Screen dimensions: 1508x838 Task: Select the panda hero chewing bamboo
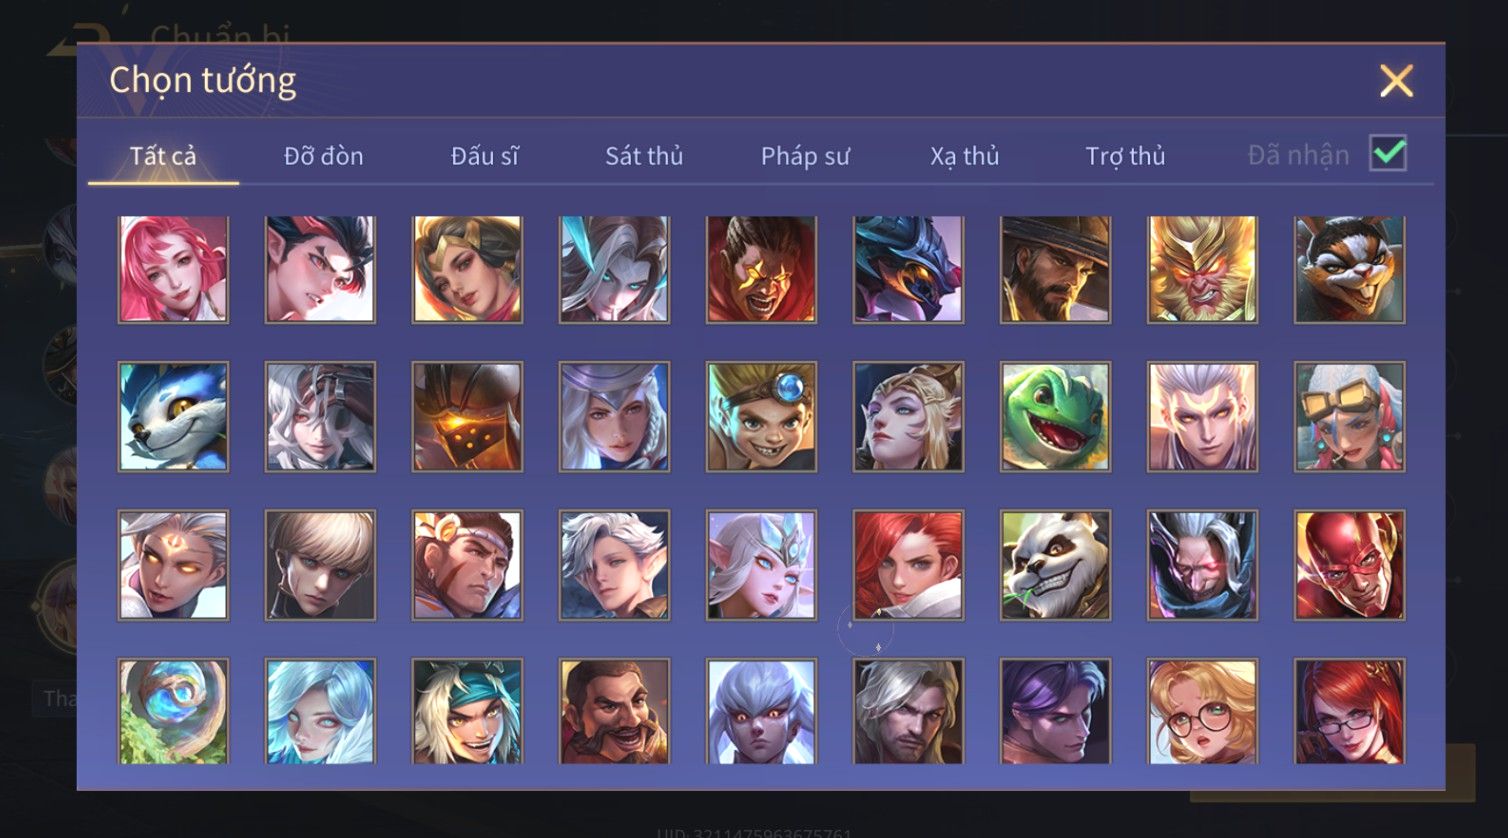1056,565
